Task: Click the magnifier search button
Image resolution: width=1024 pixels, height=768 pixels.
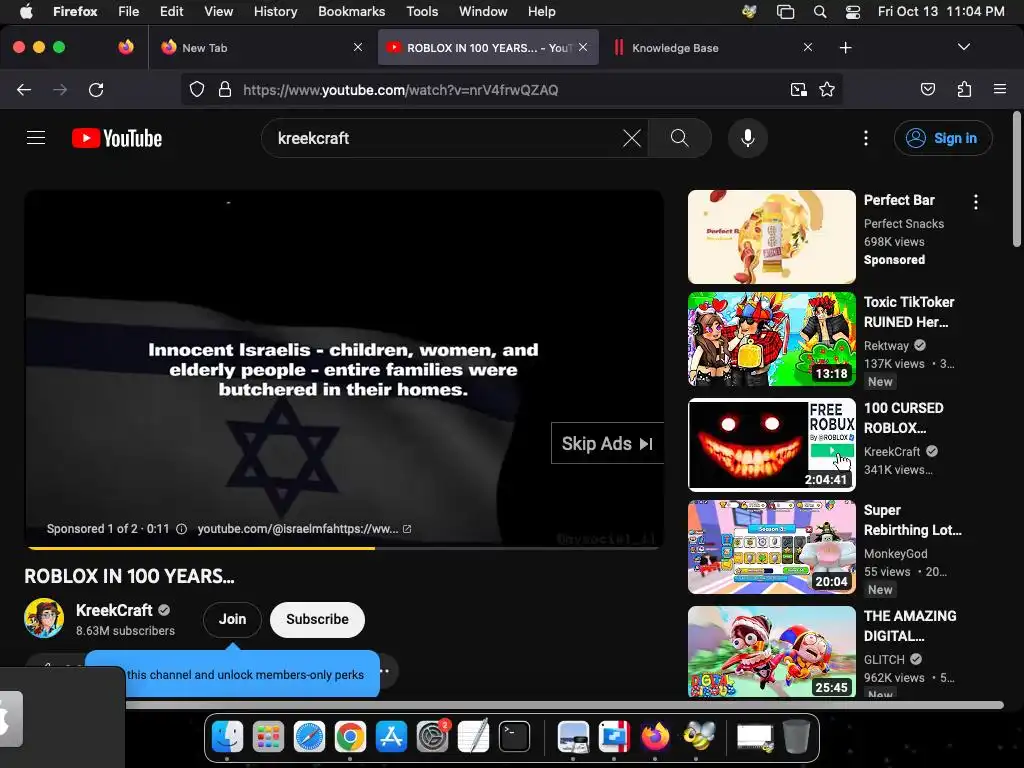Action: pos(679,138)
